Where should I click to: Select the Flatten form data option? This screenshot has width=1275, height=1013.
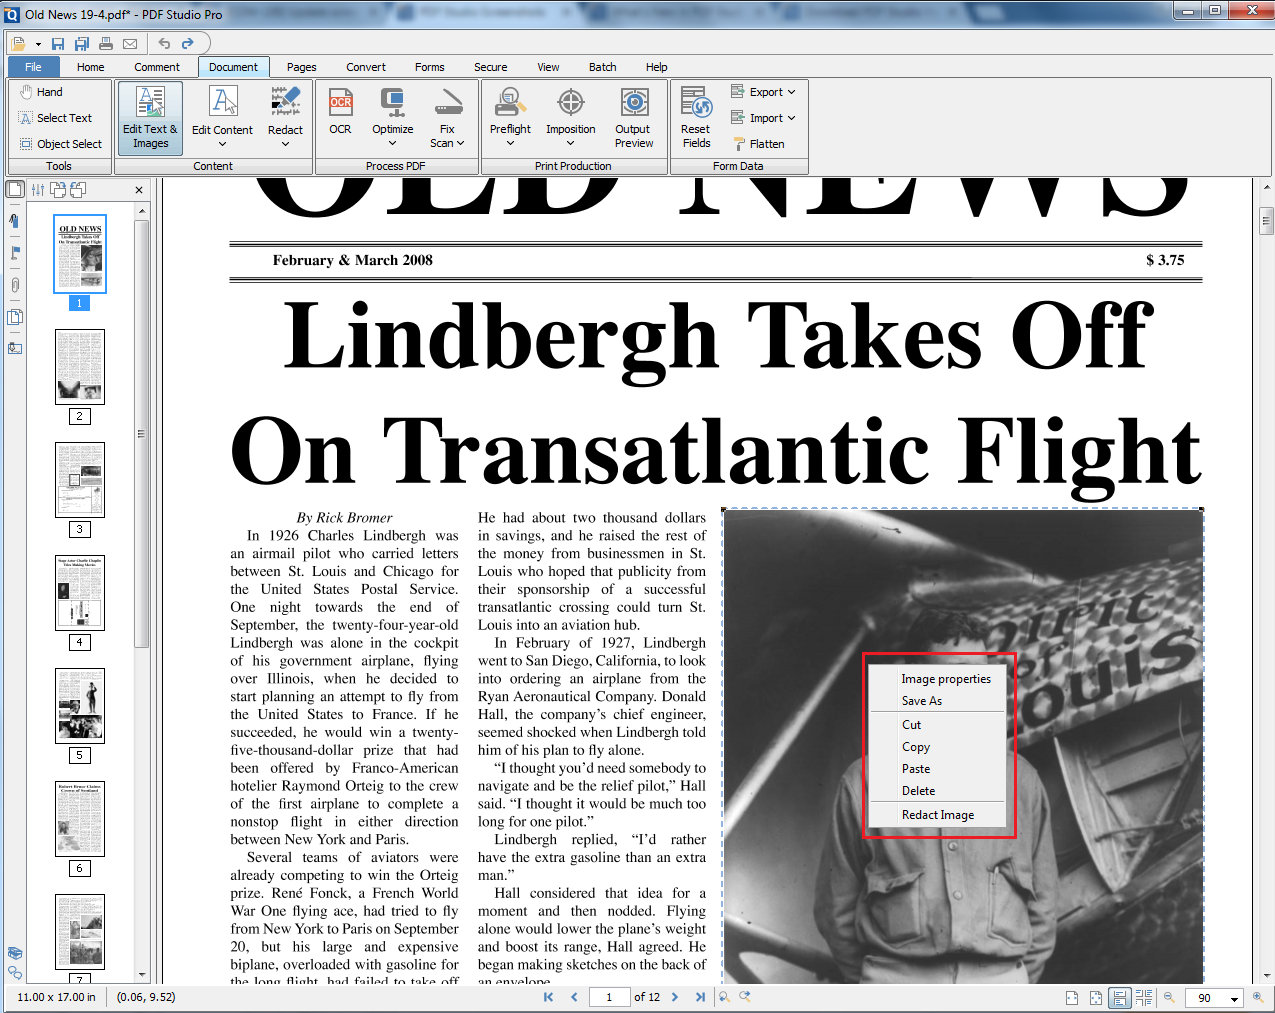tap(758, 144)
